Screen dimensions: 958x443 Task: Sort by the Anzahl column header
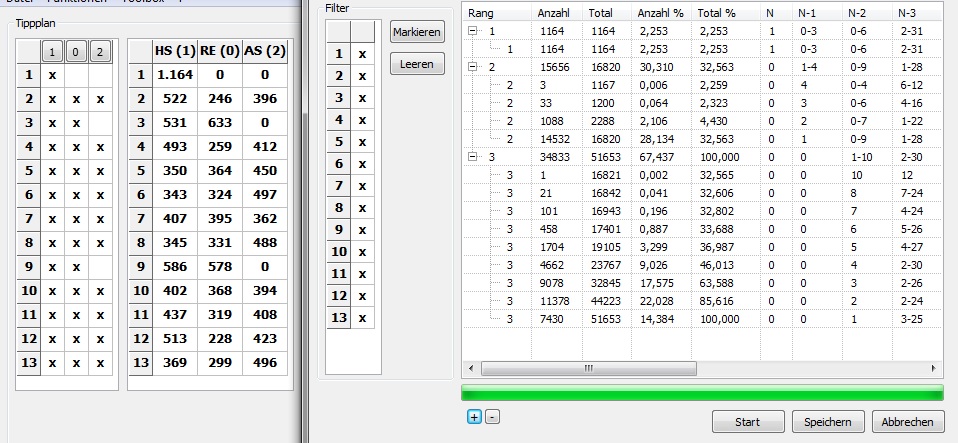click(557, 13)
